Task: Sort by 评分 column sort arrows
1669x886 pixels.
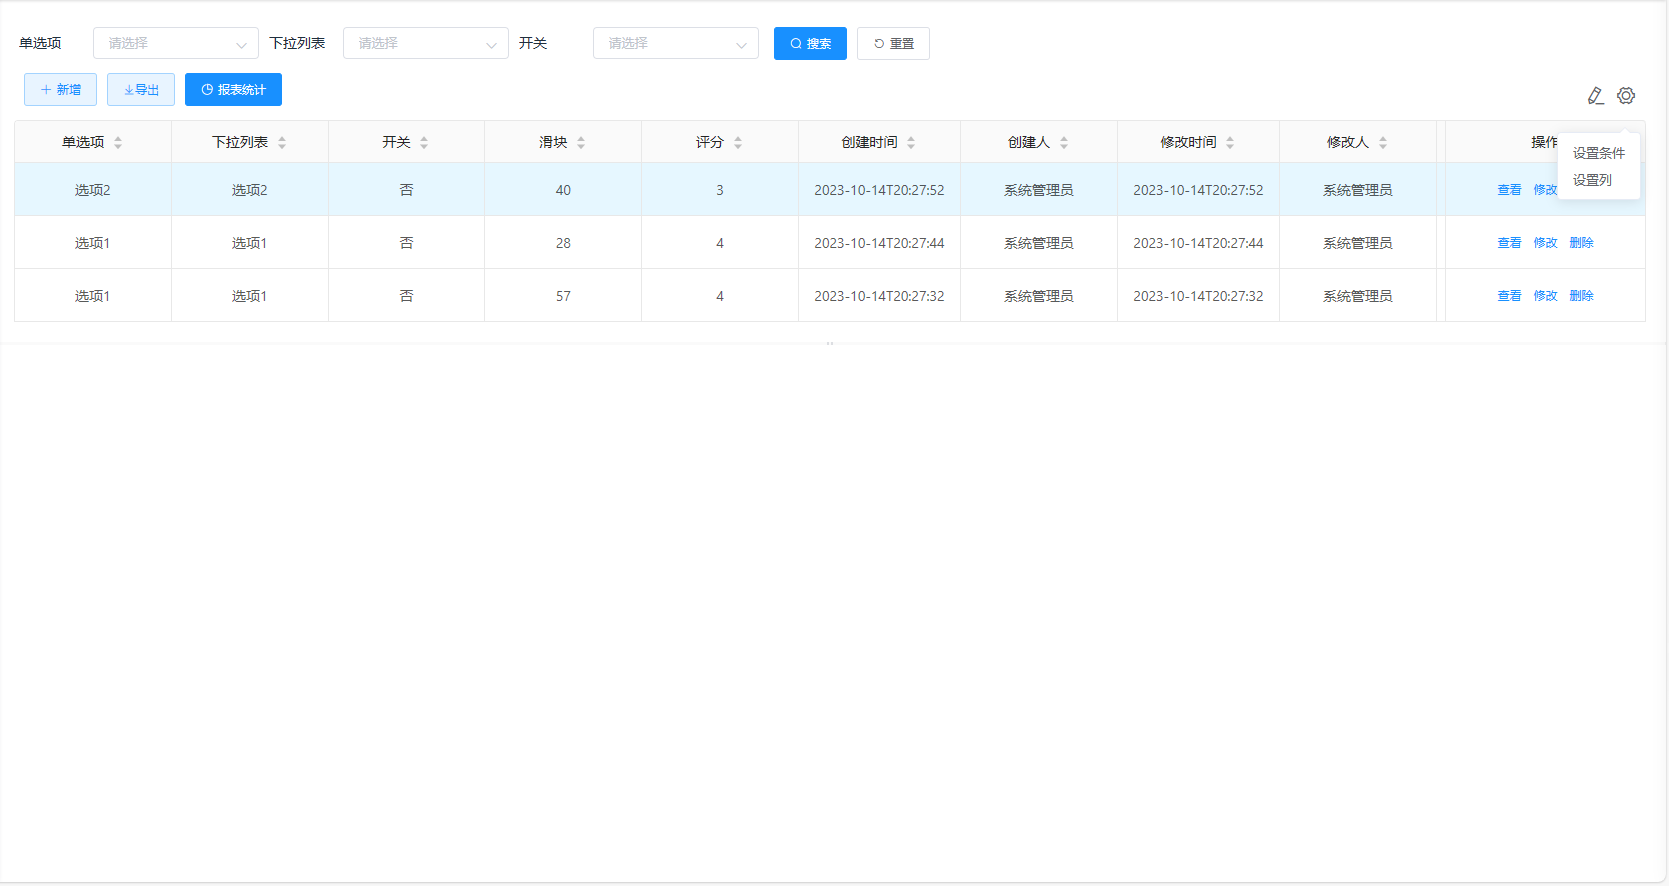Action: click(738, 143)
